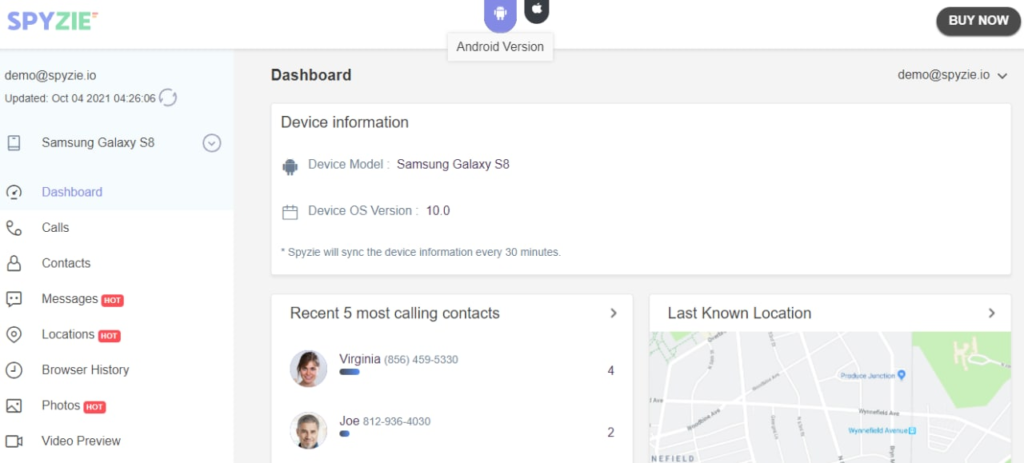Click the Calls phone icon
The width and height of the screenshot is (1024, 463).
point(14,228)
